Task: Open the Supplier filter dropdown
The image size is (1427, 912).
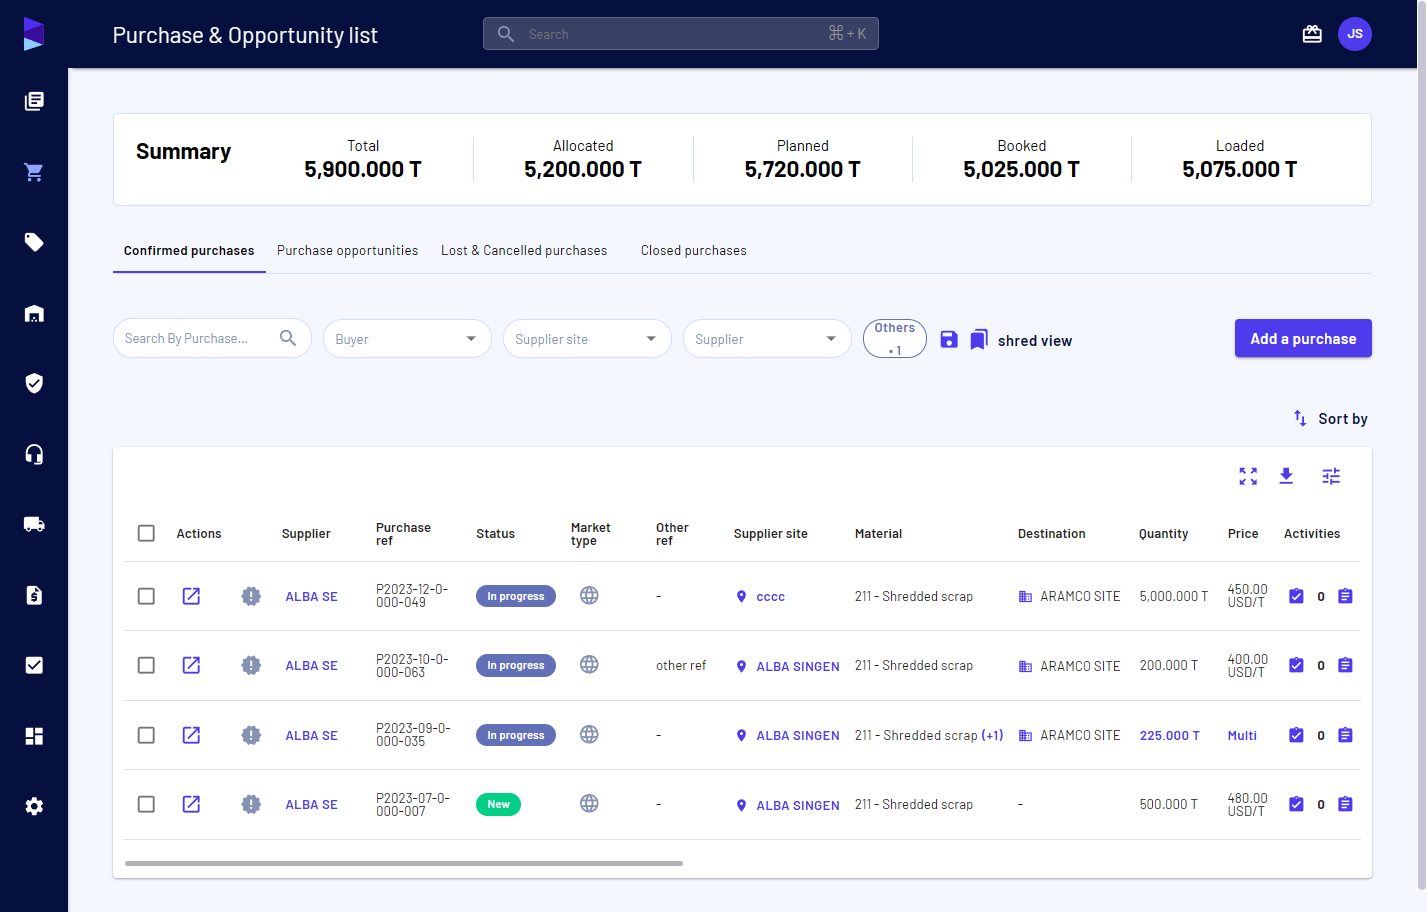Action: click(x=767, y=339)
